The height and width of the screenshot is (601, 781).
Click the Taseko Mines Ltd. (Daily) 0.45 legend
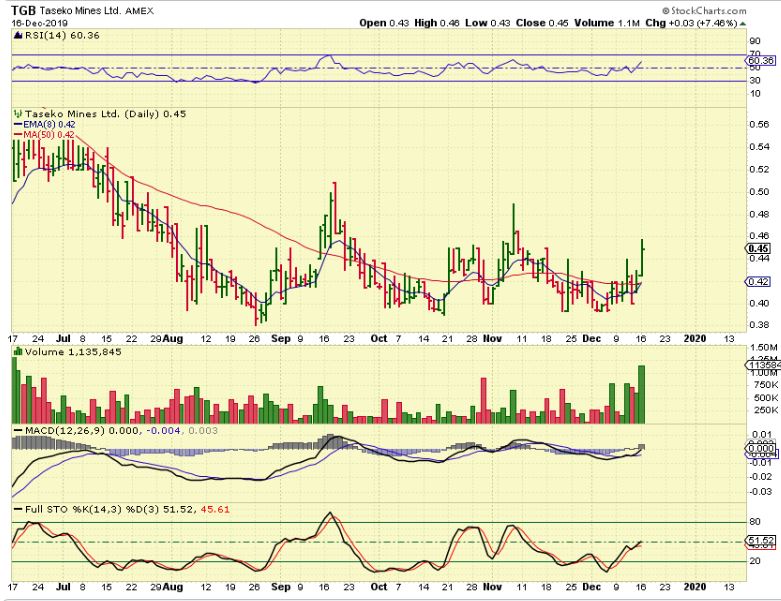click(106, 114)
